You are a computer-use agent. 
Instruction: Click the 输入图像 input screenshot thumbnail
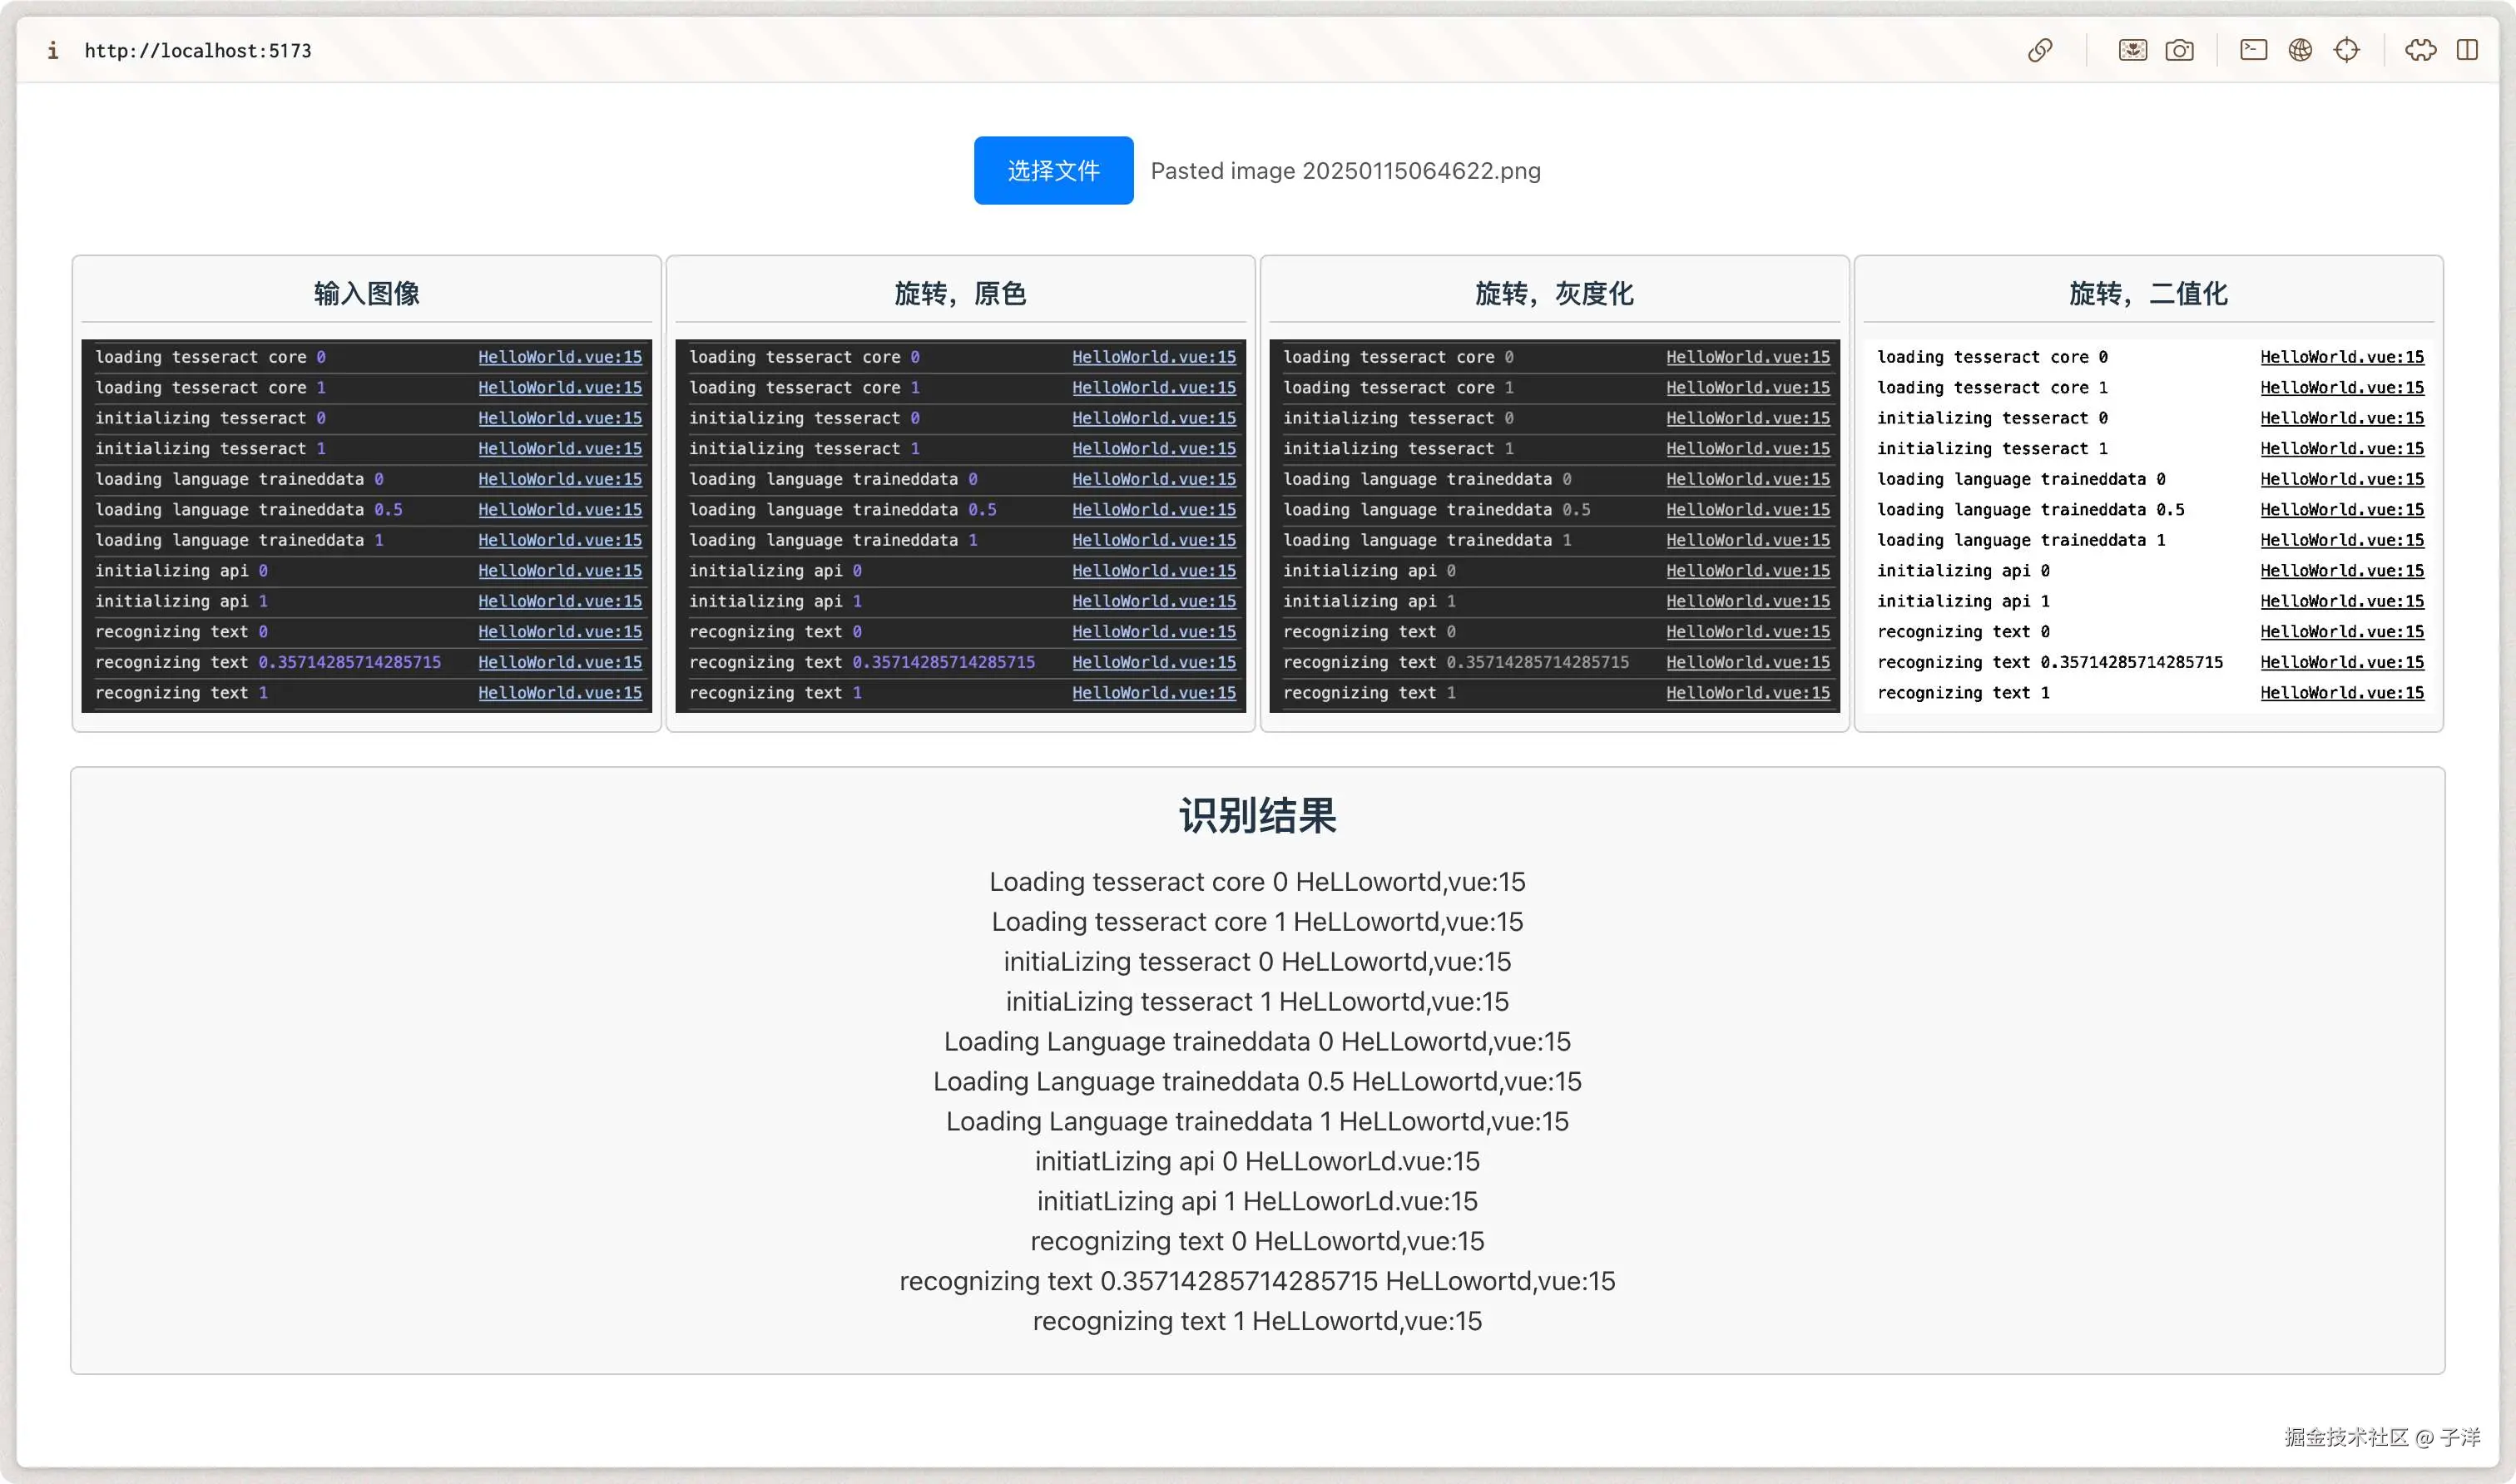tap(366, 525)
